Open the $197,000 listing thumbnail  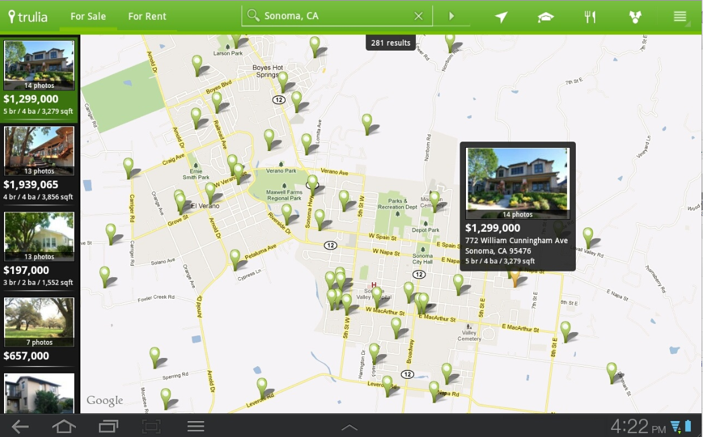coord(39,237)
